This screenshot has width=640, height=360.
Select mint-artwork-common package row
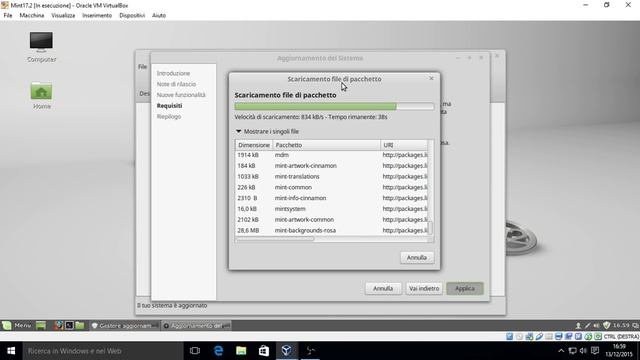[331, 220]
